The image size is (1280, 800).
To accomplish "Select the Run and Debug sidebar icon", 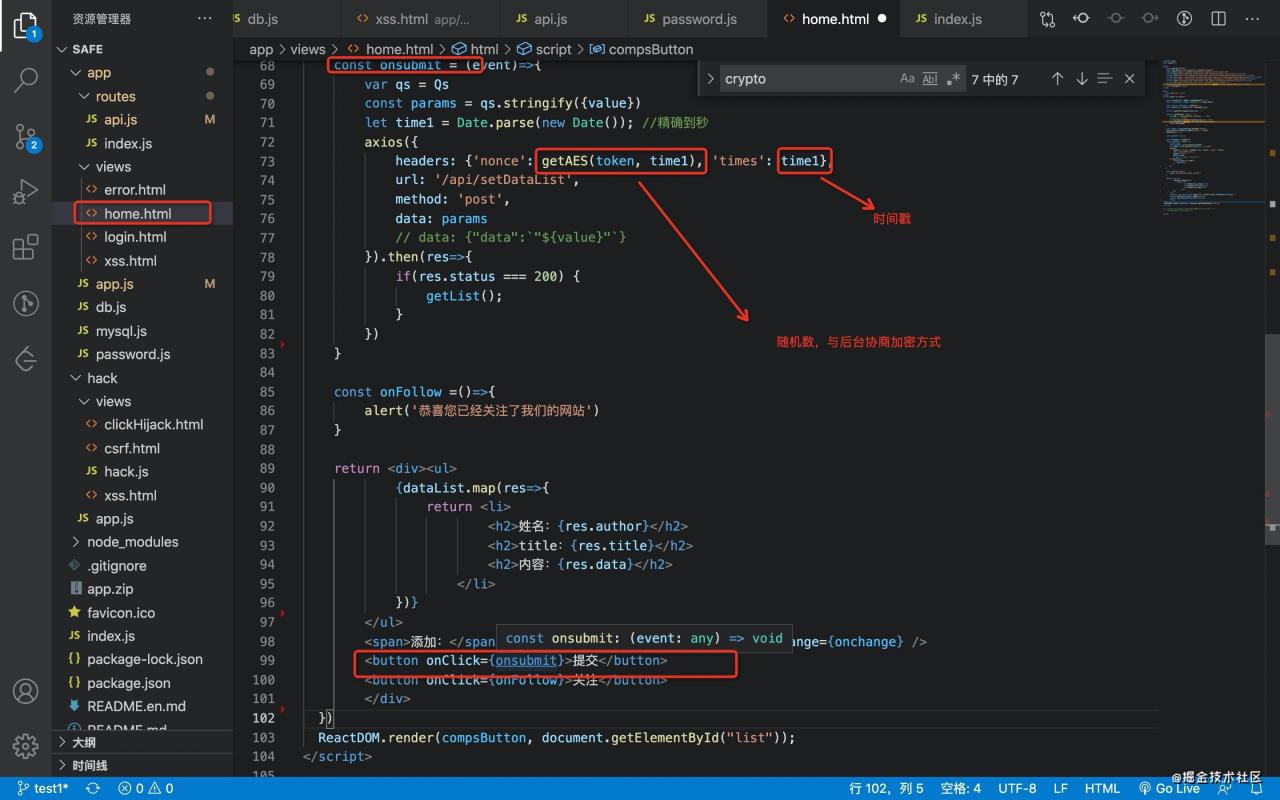I will (x=25, y=193).
